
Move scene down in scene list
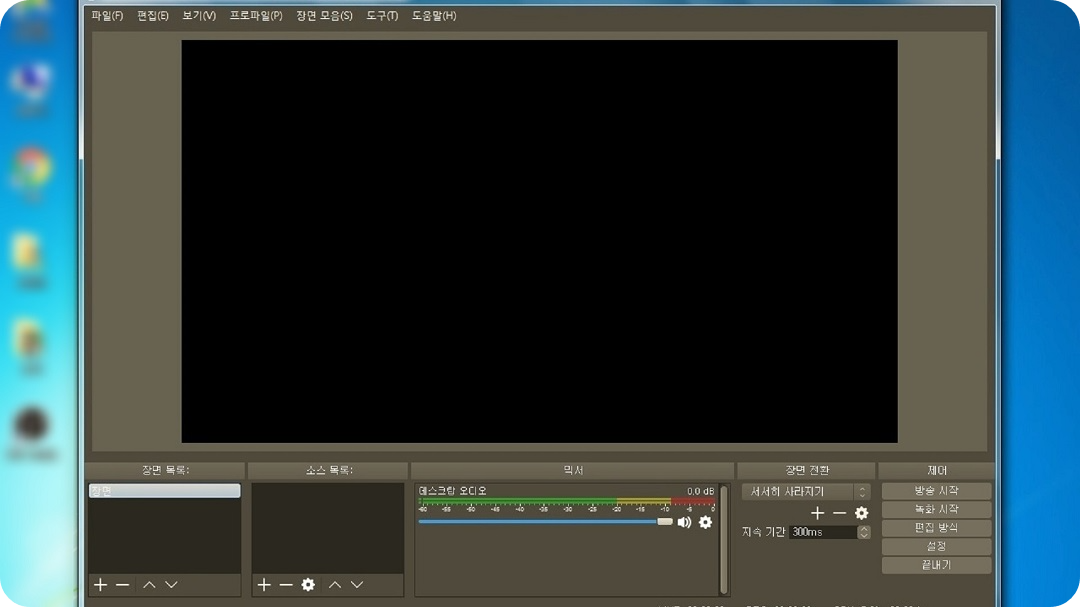pyautogui.click(x=172, y=584)
